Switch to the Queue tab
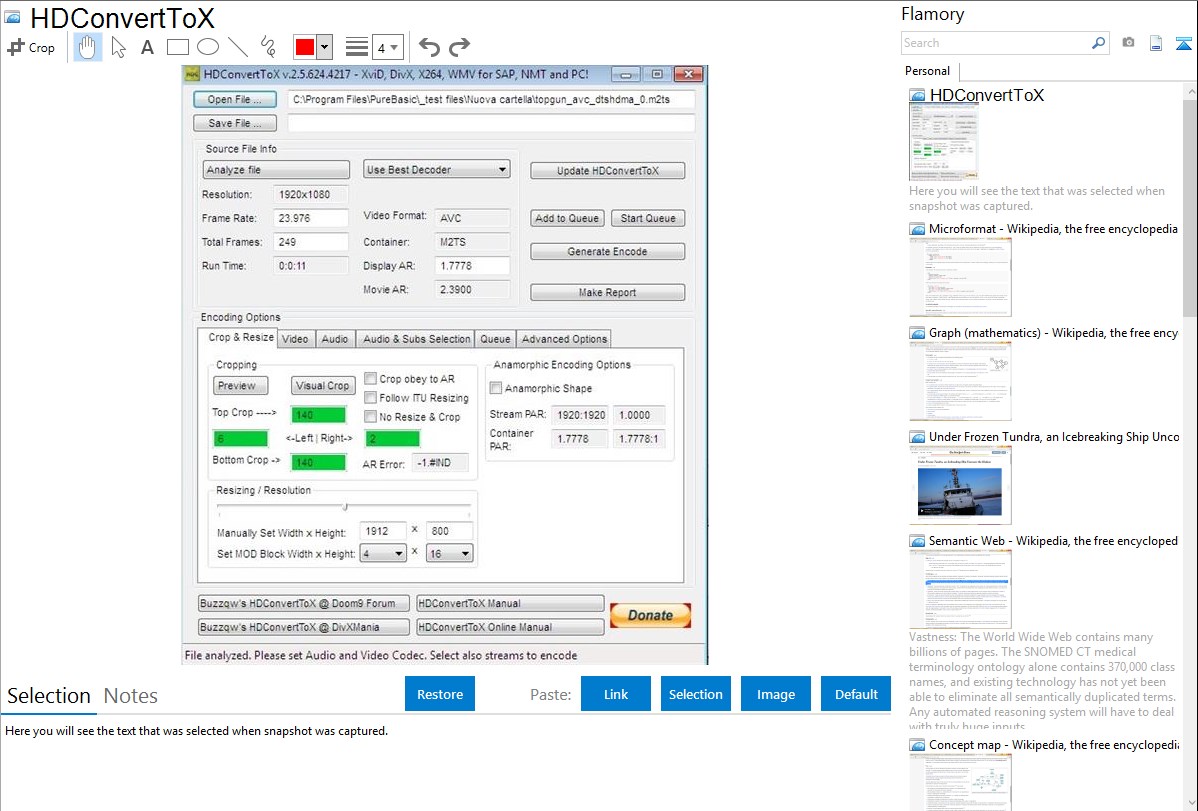 495,339
